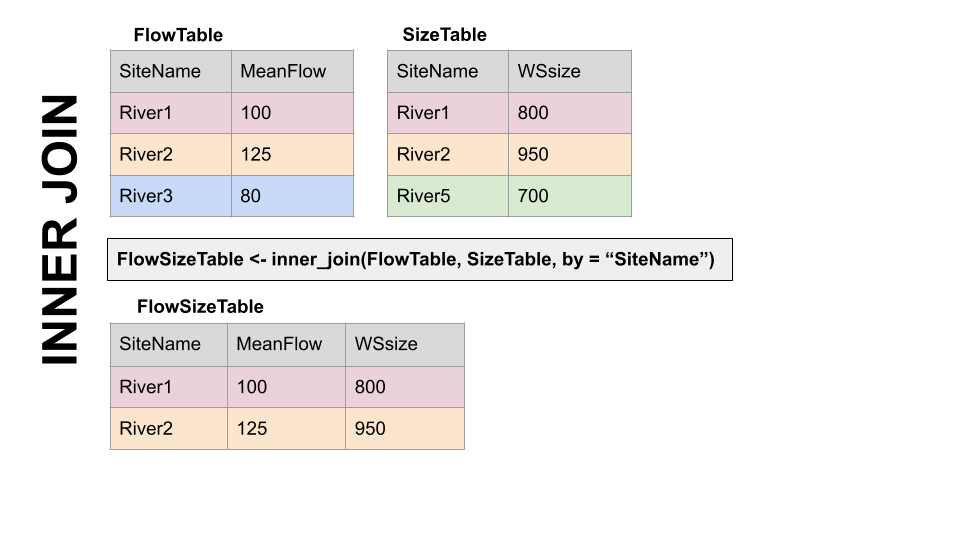Click the inner_join code text box
This screenshot has height=540, width=960.
coord(419,260)
